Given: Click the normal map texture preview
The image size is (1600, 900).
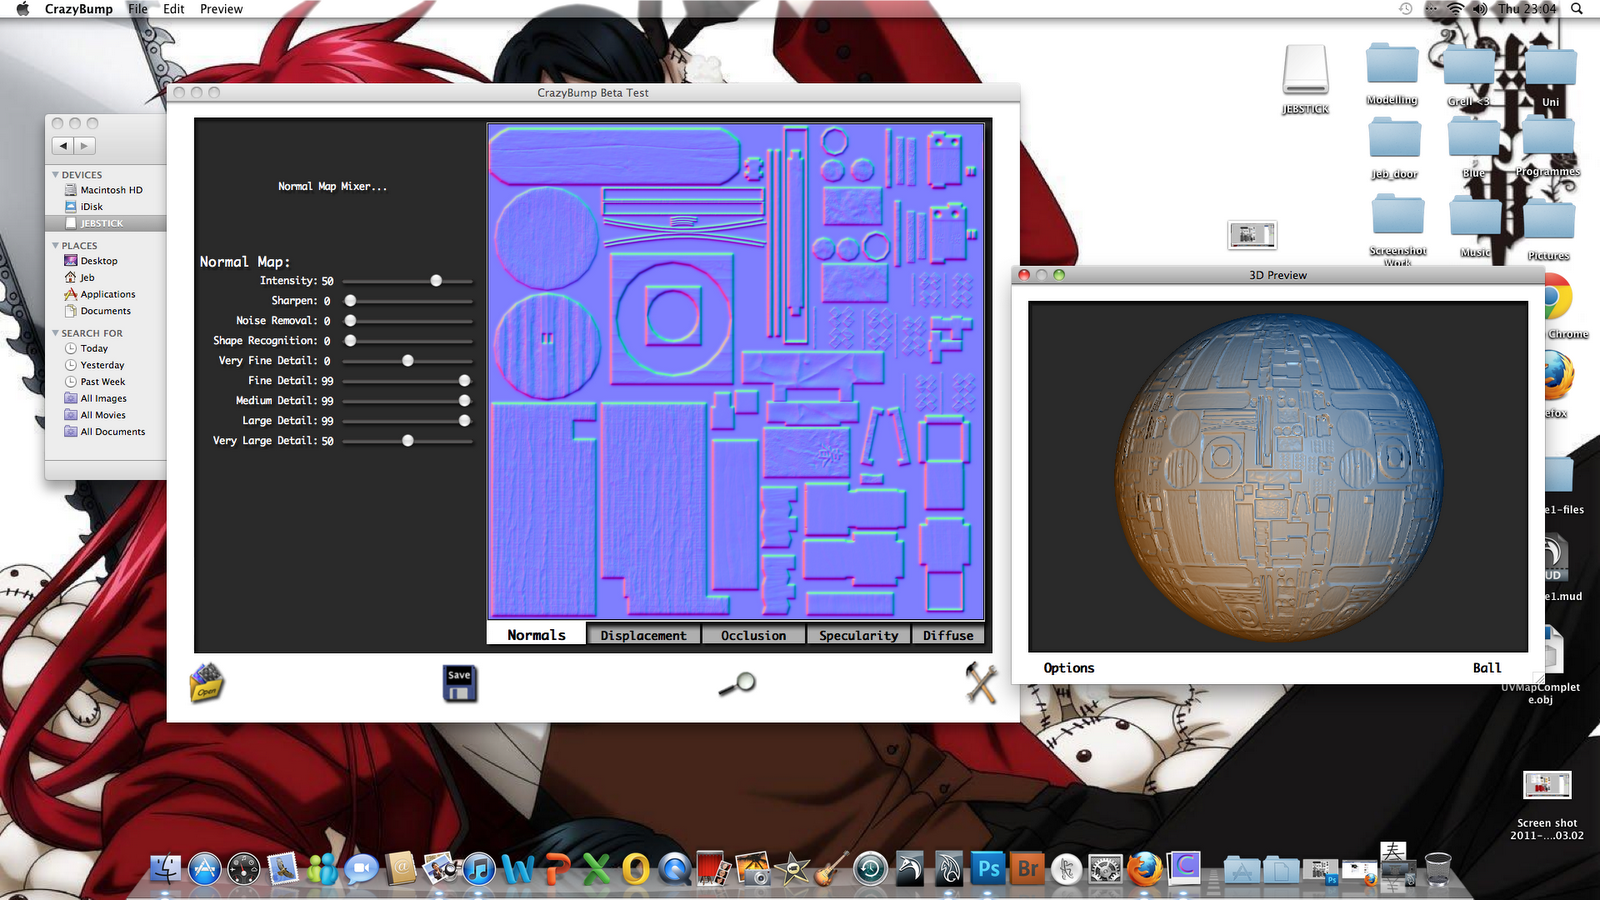Looking at the screenshot, I should point(736,371).
